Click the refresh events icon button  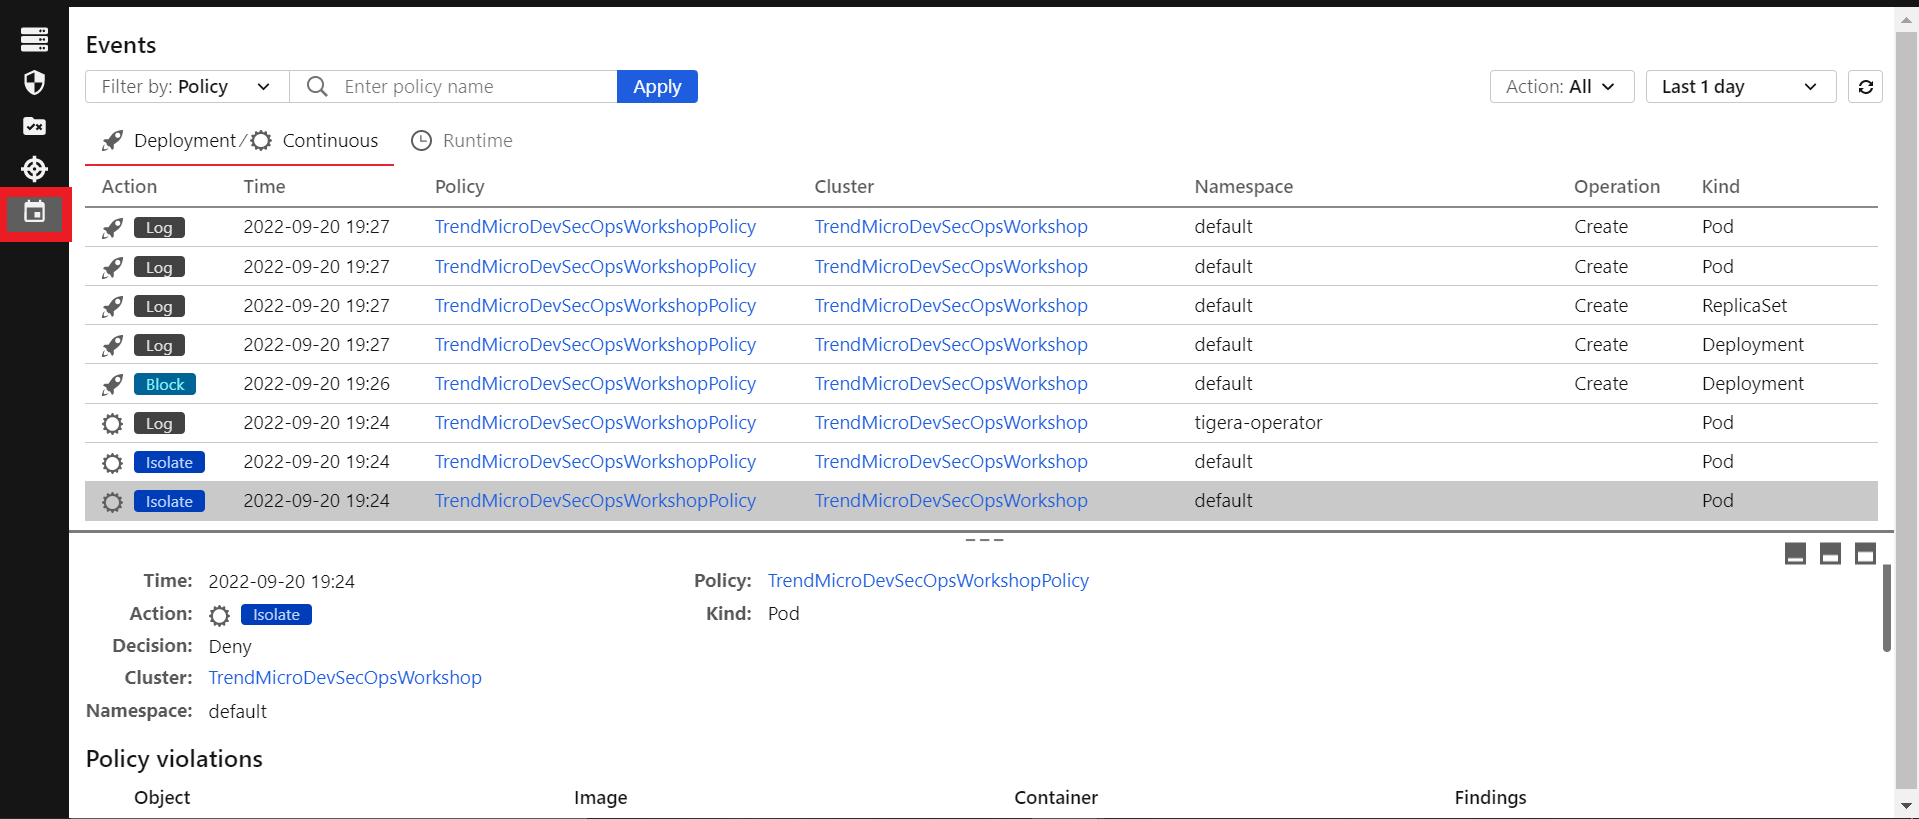[1865, 87]
